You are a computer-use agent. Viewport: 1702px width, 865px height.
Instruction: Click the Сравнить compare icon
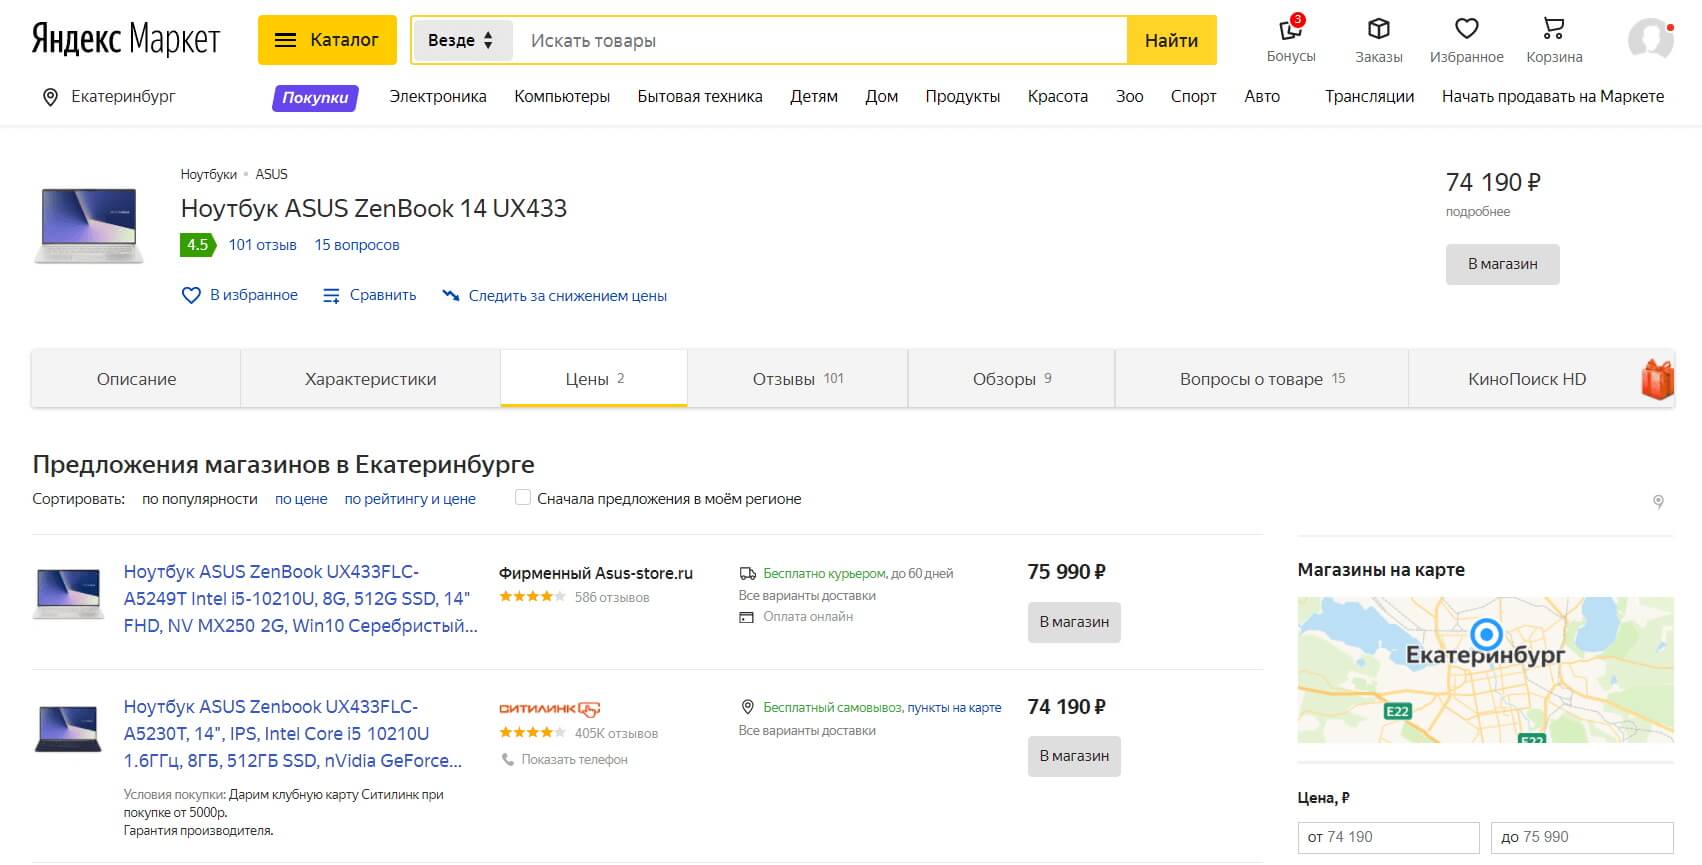(x=331, y=296)
